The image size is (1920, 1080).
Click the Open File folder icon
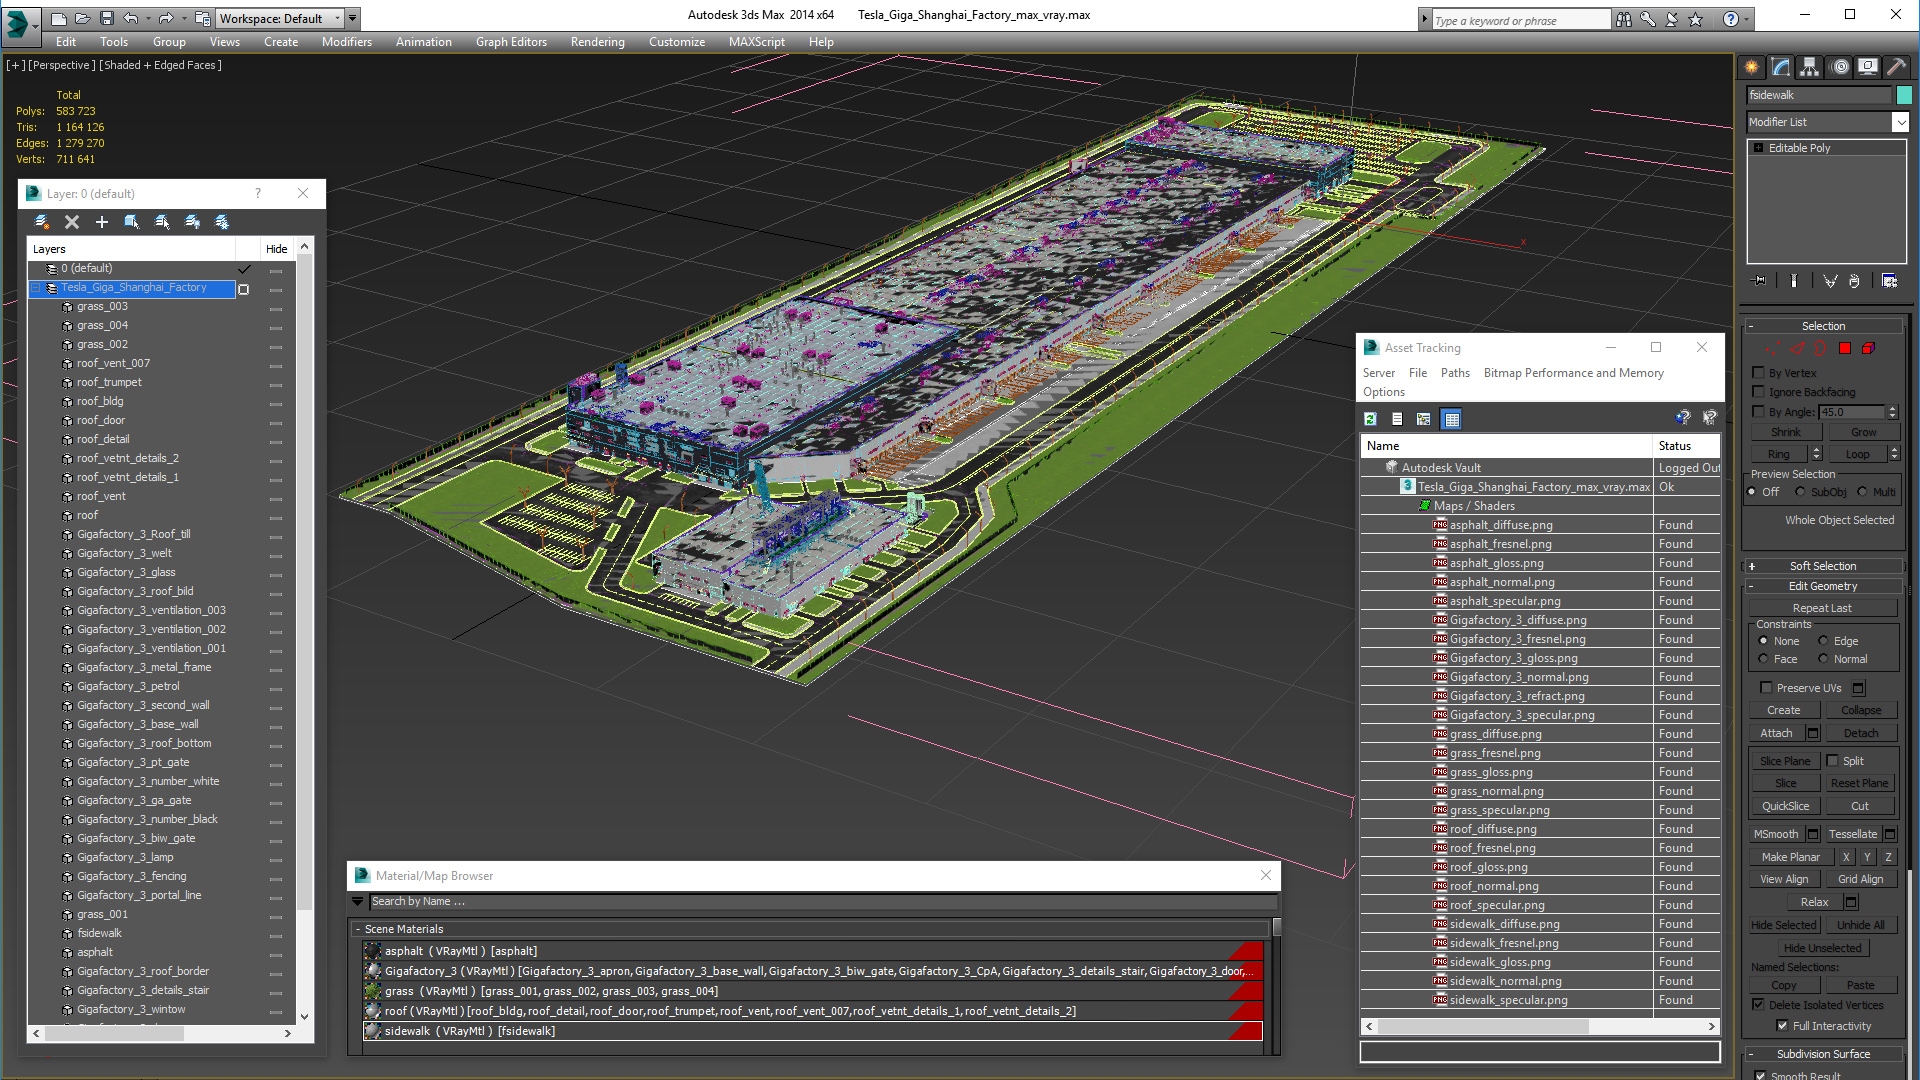tap(82, 18)
